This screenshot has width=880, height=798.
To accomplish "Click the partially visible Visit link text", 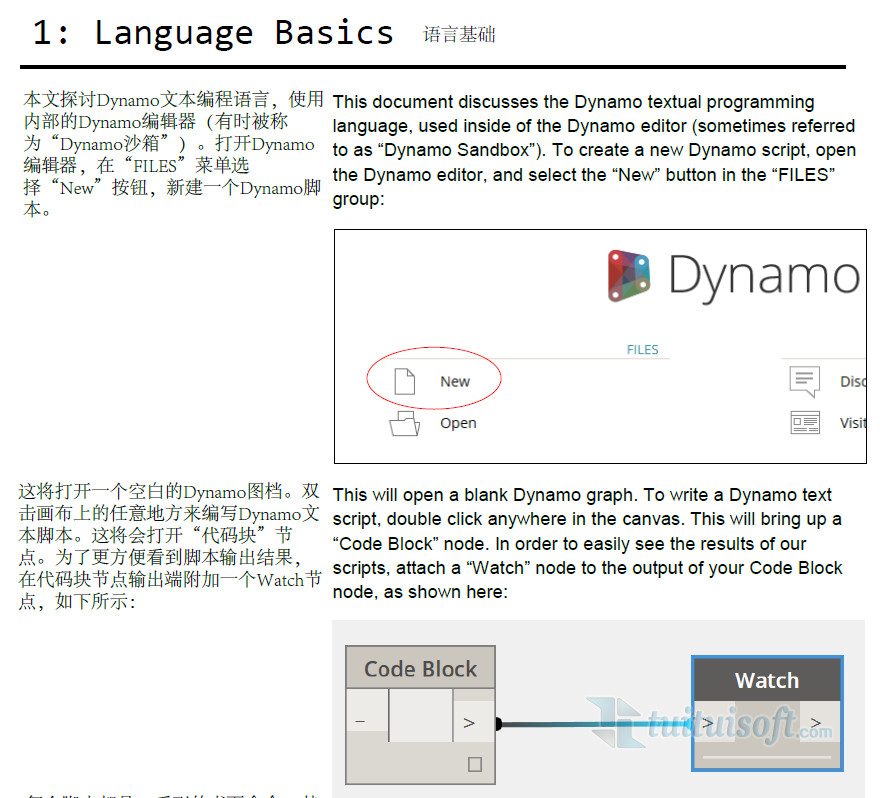I will click(852, 423).
